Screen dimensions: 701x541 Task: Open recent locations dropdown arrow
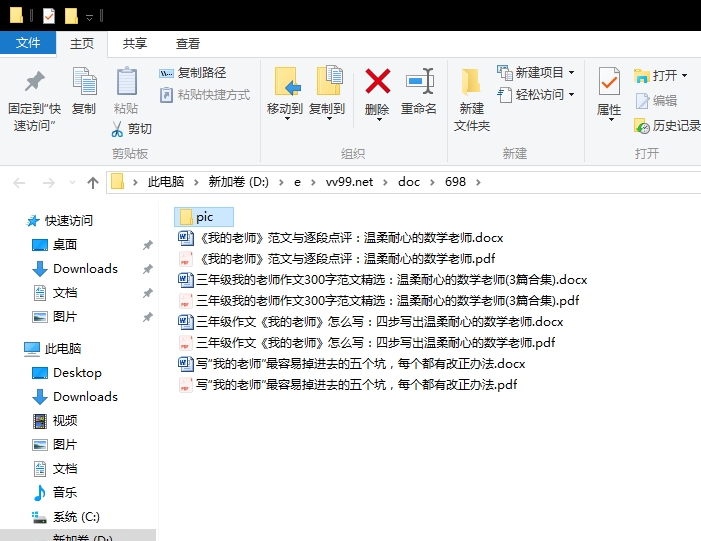(72, 182)
